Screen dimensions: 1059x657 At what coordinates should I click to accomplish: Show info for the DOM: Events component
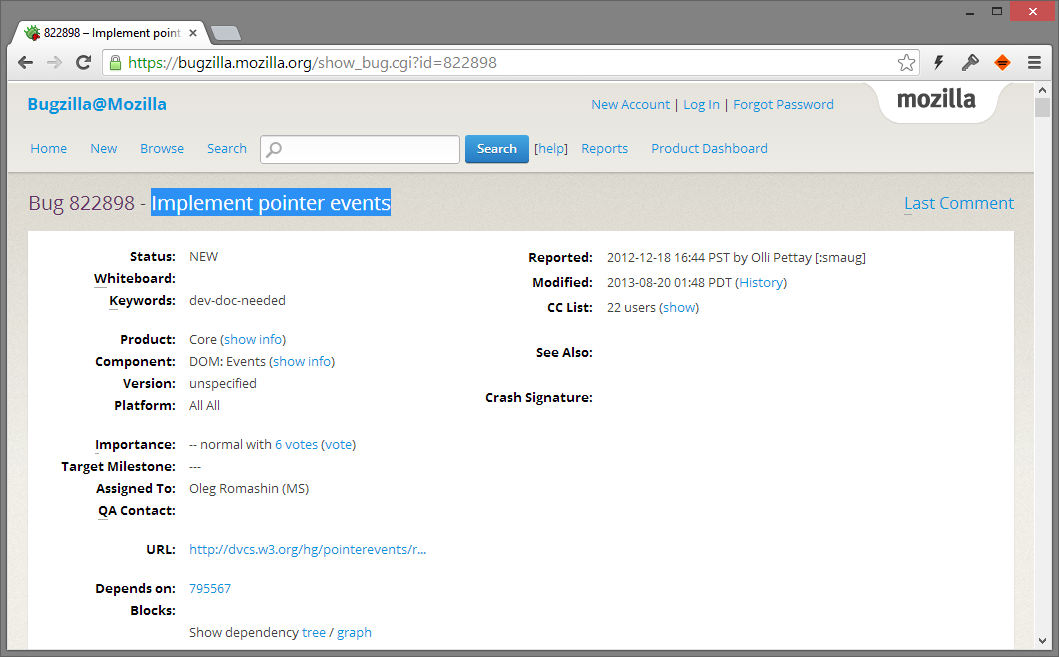tap(303, 362)
